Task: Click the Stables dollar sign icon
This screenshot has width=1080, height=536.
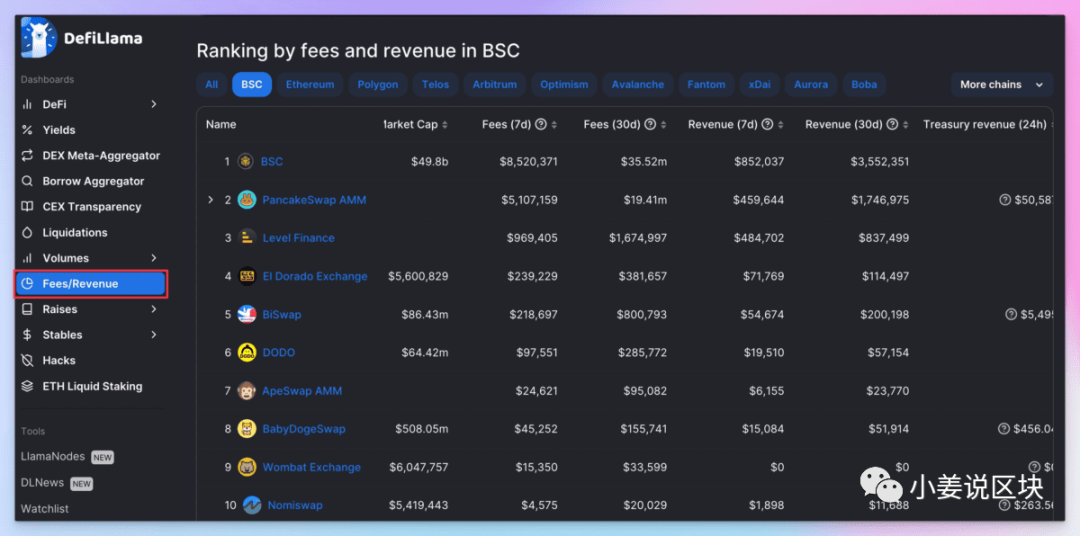Action: point(27,335)
